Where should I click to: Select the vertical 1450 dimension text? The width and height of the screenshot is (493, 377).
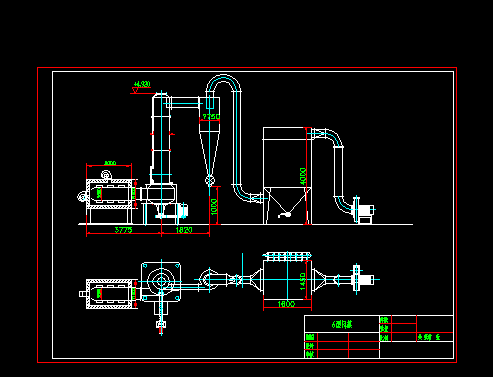(303, 281)
